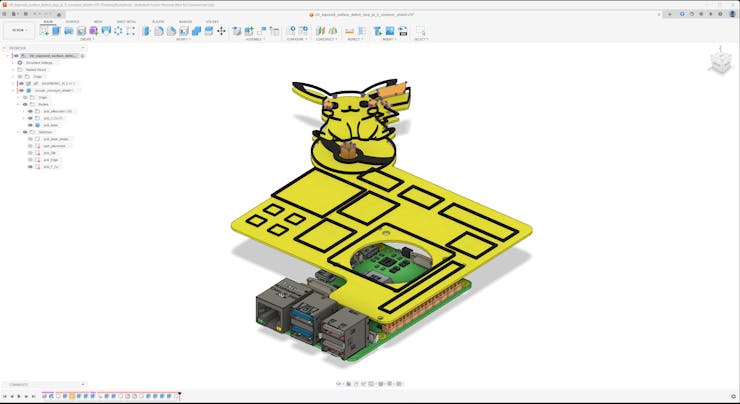Open the timeline settings gear icon

click(732, 397)
